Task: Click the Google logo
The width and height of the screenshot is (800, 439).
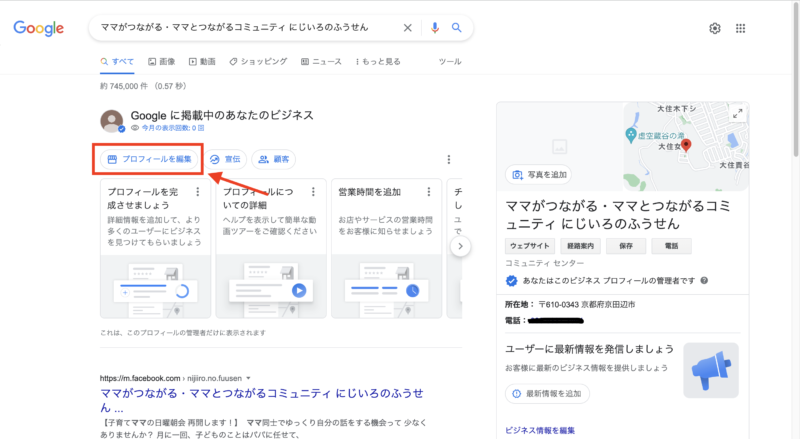Action: coord(39,28)
